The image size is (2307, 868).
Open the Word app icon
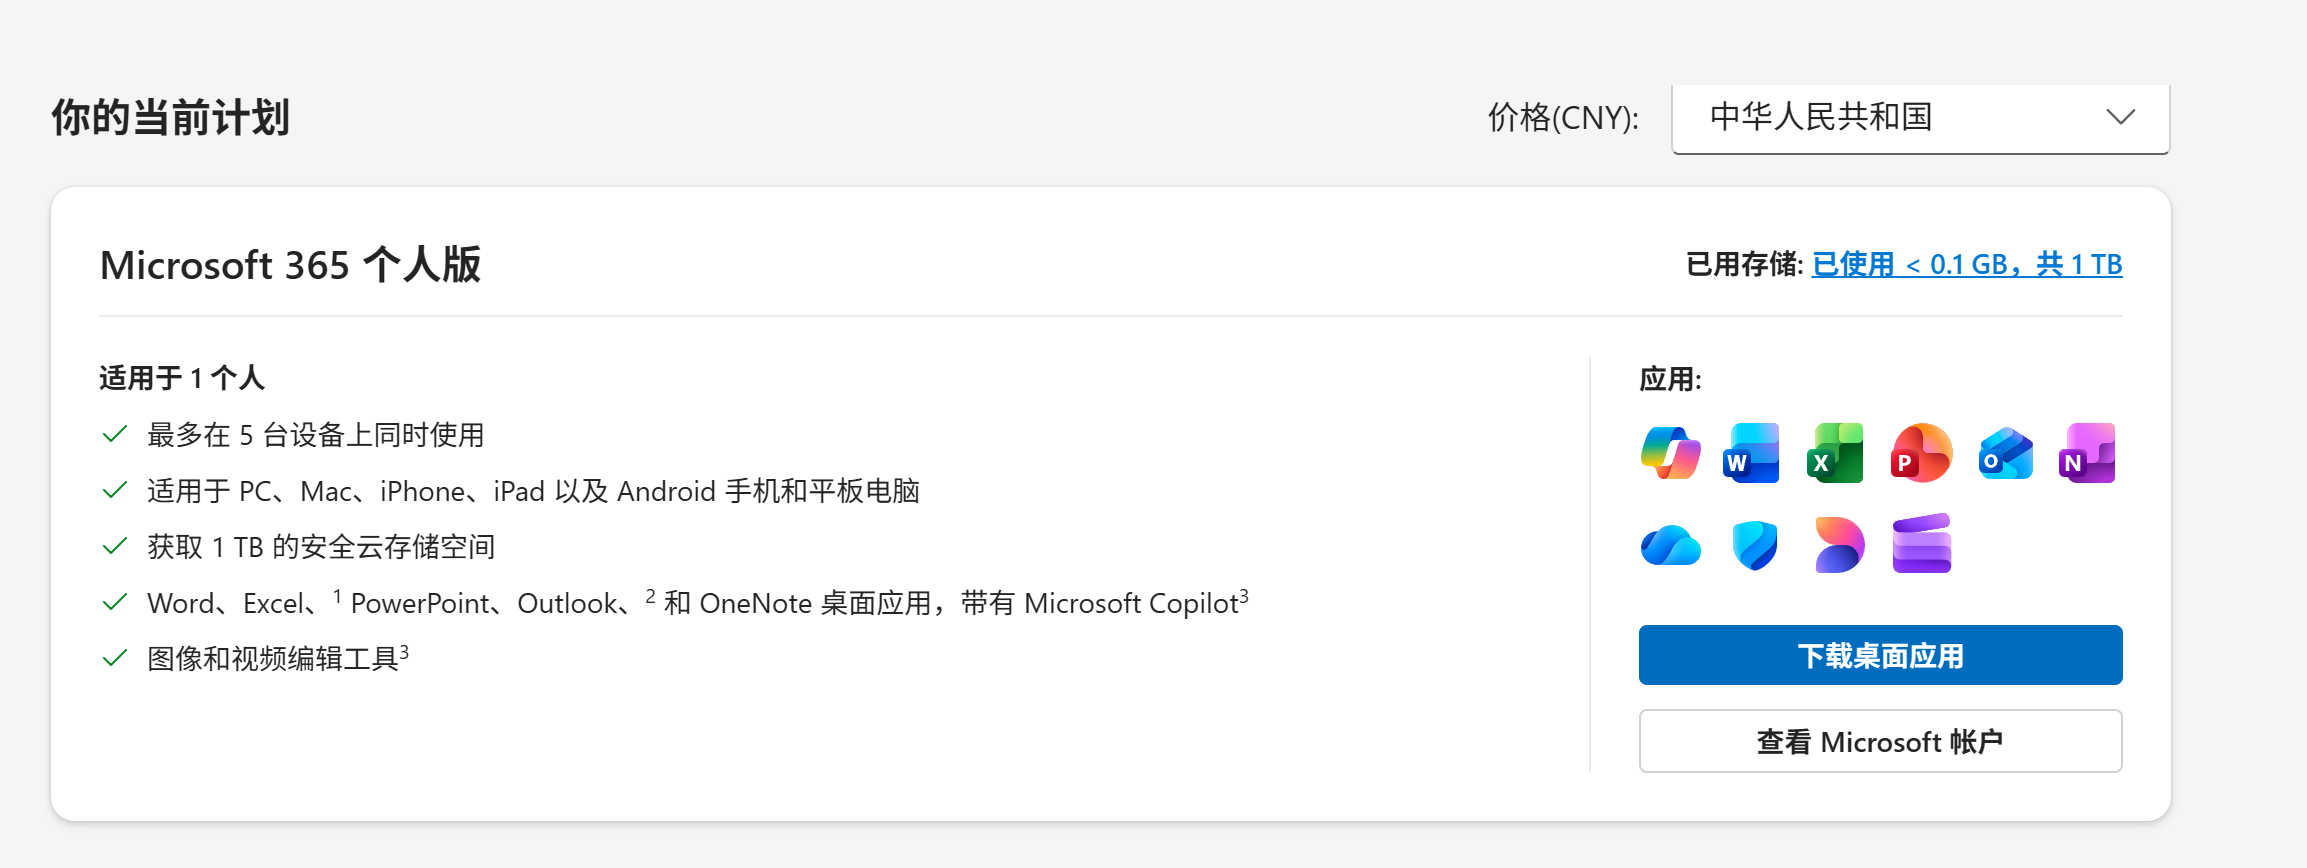point(1752,453)
